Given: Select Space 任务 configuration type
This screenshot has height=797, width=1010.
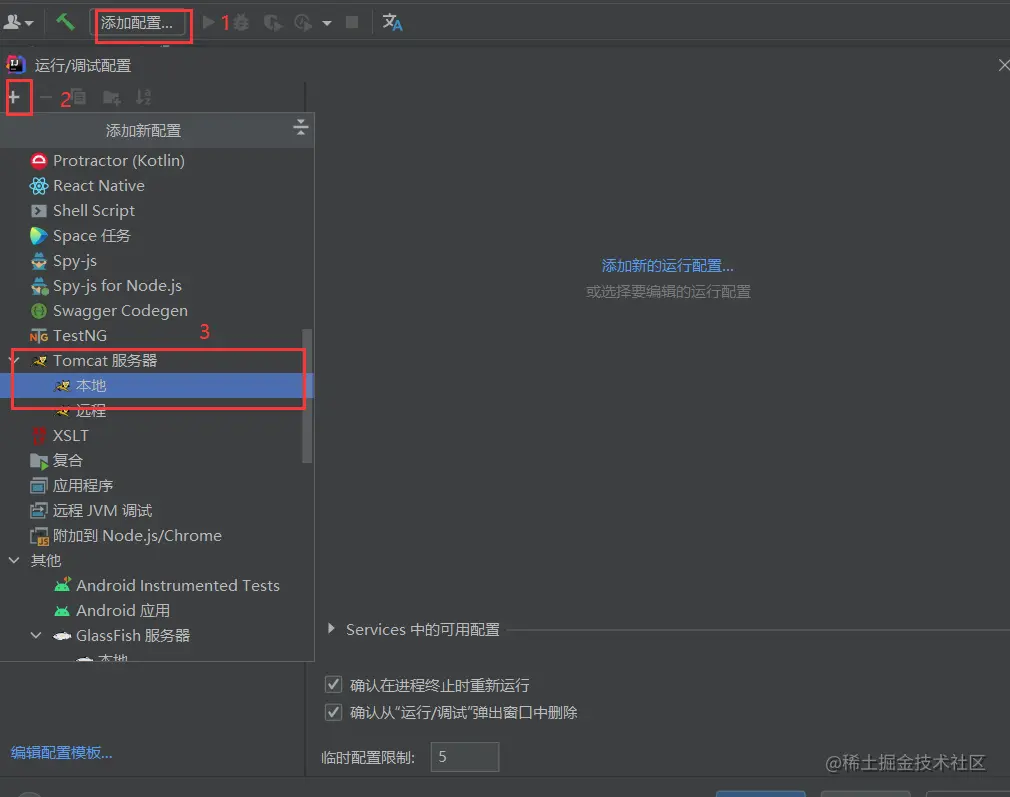Looking at the screenshot, I should 157,236.
